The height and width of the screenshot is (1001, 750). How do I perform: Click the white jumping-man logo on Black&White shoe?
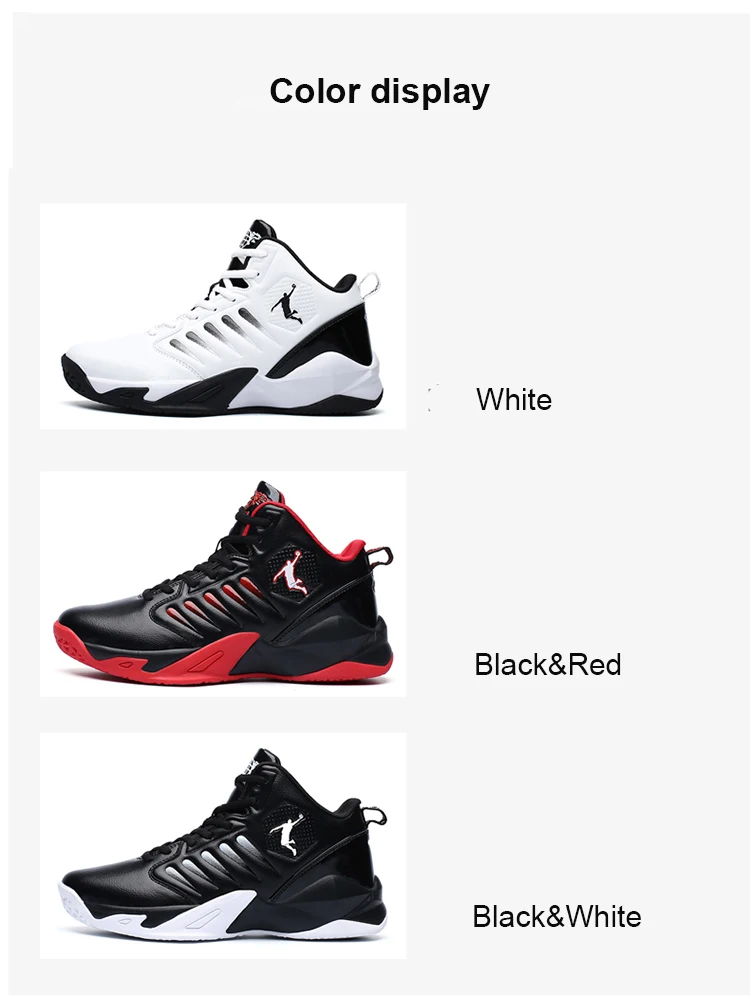click(285, 834)
